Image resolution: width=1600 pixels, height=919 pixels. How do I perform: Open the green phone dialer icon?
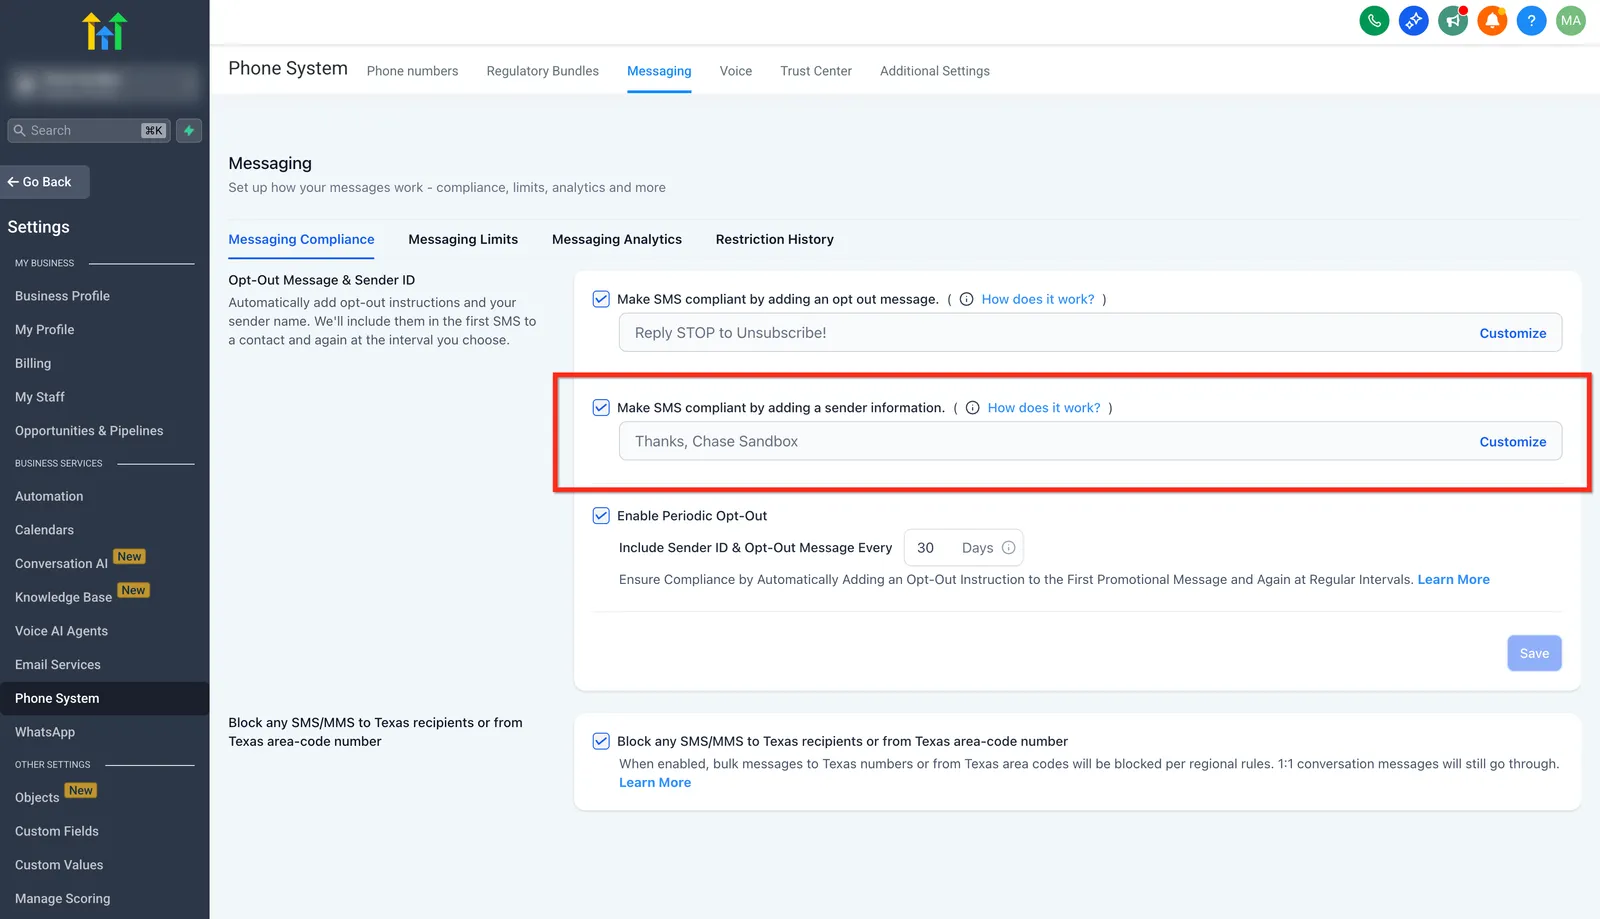click(x=1374, y=20)
